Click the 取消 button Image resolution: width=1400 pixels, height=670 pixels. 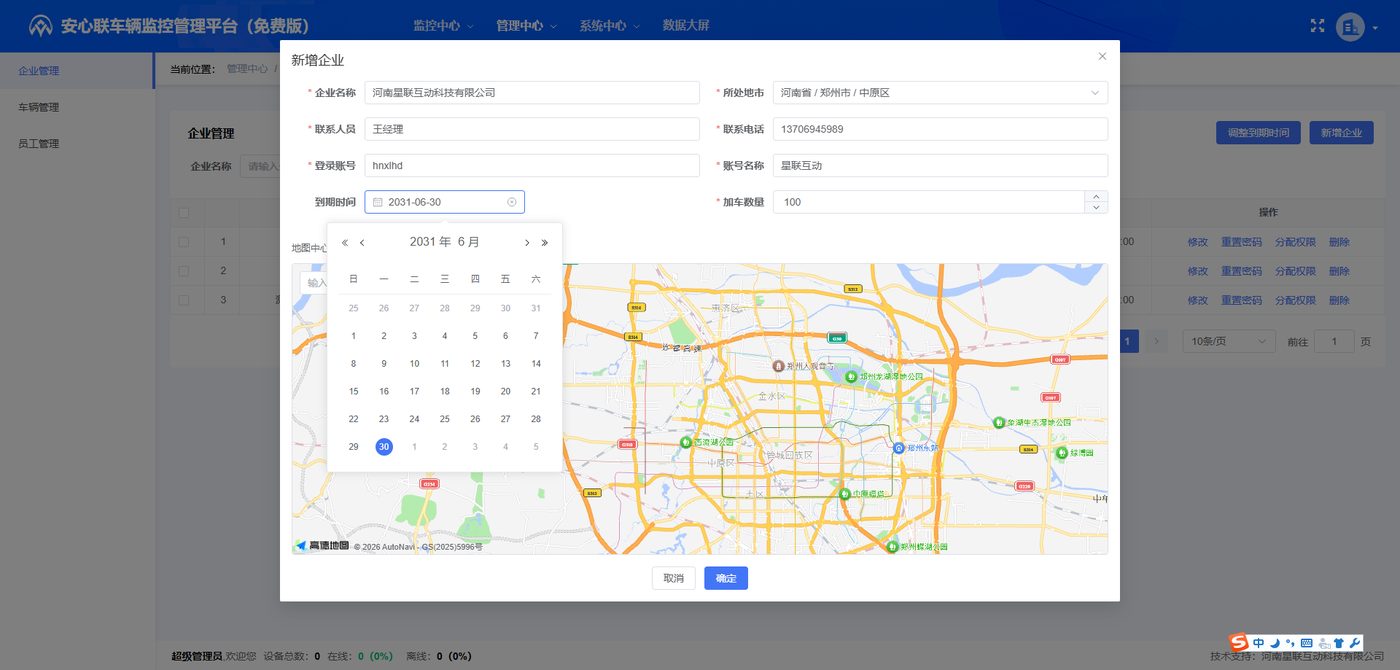click(674, 578)
